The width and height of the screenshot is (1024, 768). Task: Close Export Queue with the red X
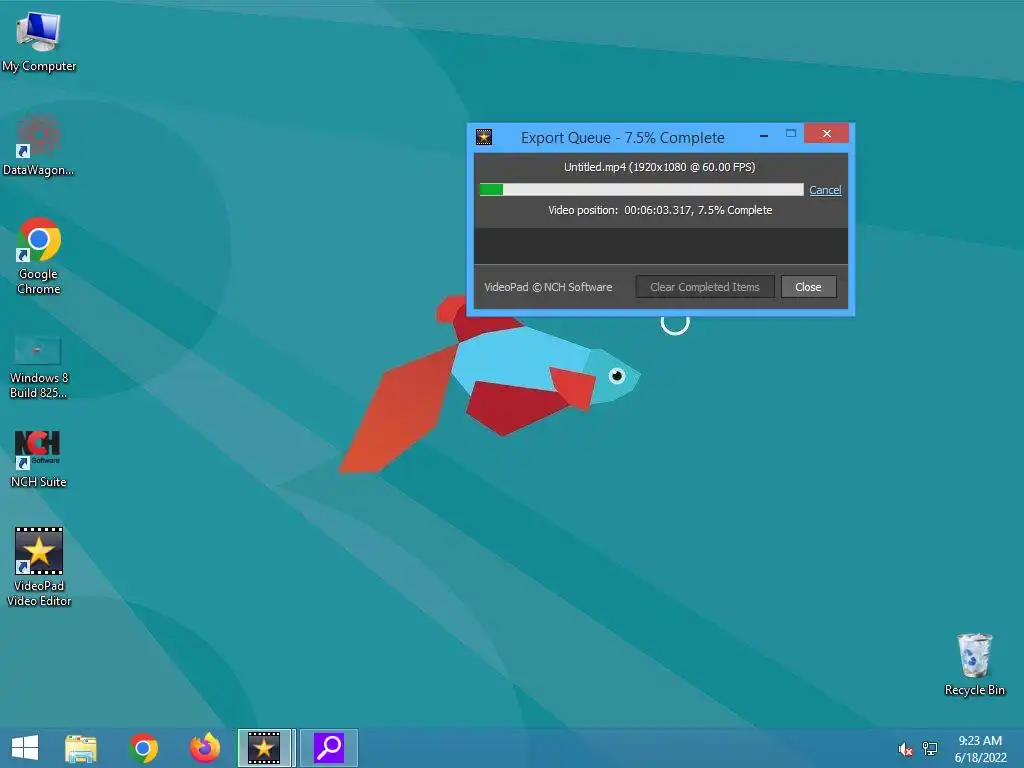(x=827, y=133)
